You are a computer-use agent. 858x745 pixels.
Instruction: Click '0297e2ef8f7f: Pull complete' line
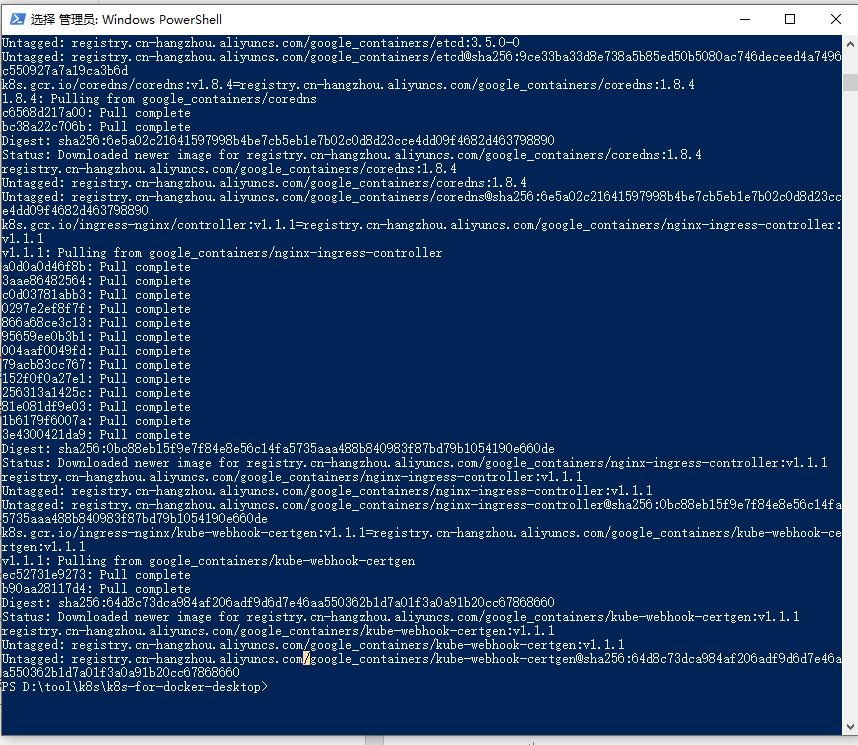point(96,309)
